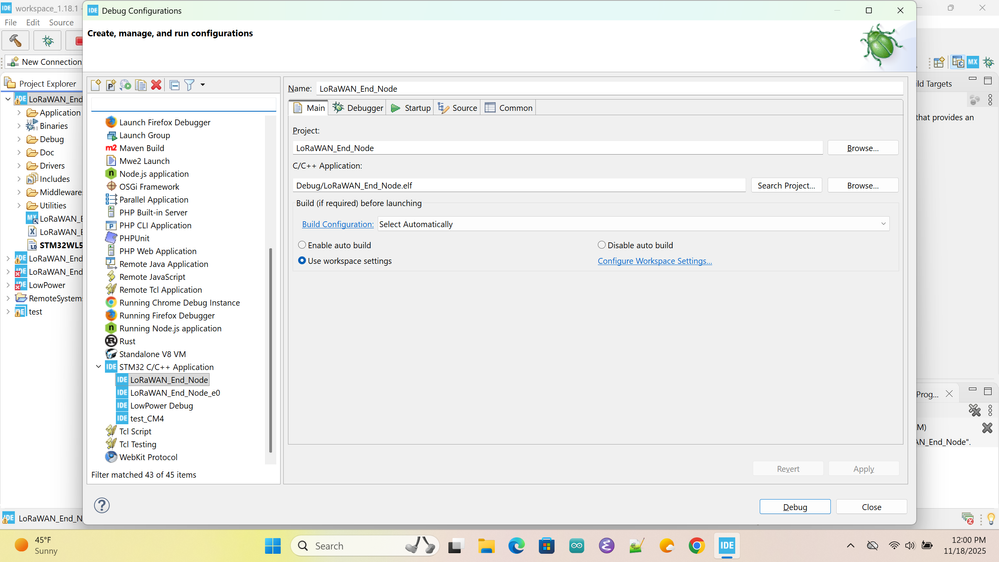Screen dimensions: 999x562
Task: Click the Debug button
Action: 794,507
